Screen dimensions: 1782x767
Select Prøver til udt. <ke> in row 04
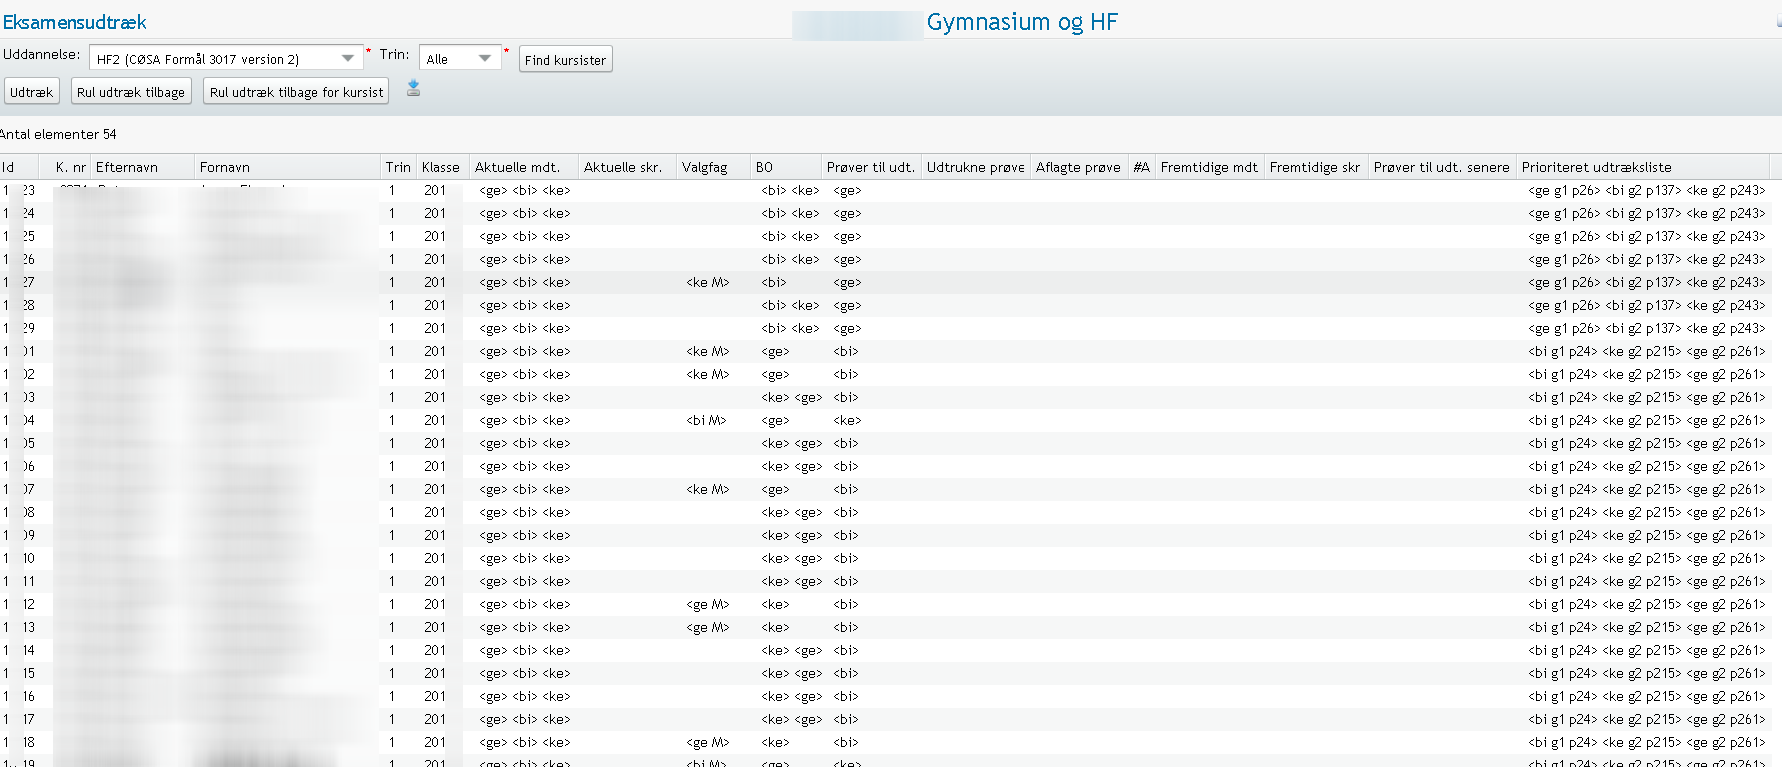tap(848, 420)
